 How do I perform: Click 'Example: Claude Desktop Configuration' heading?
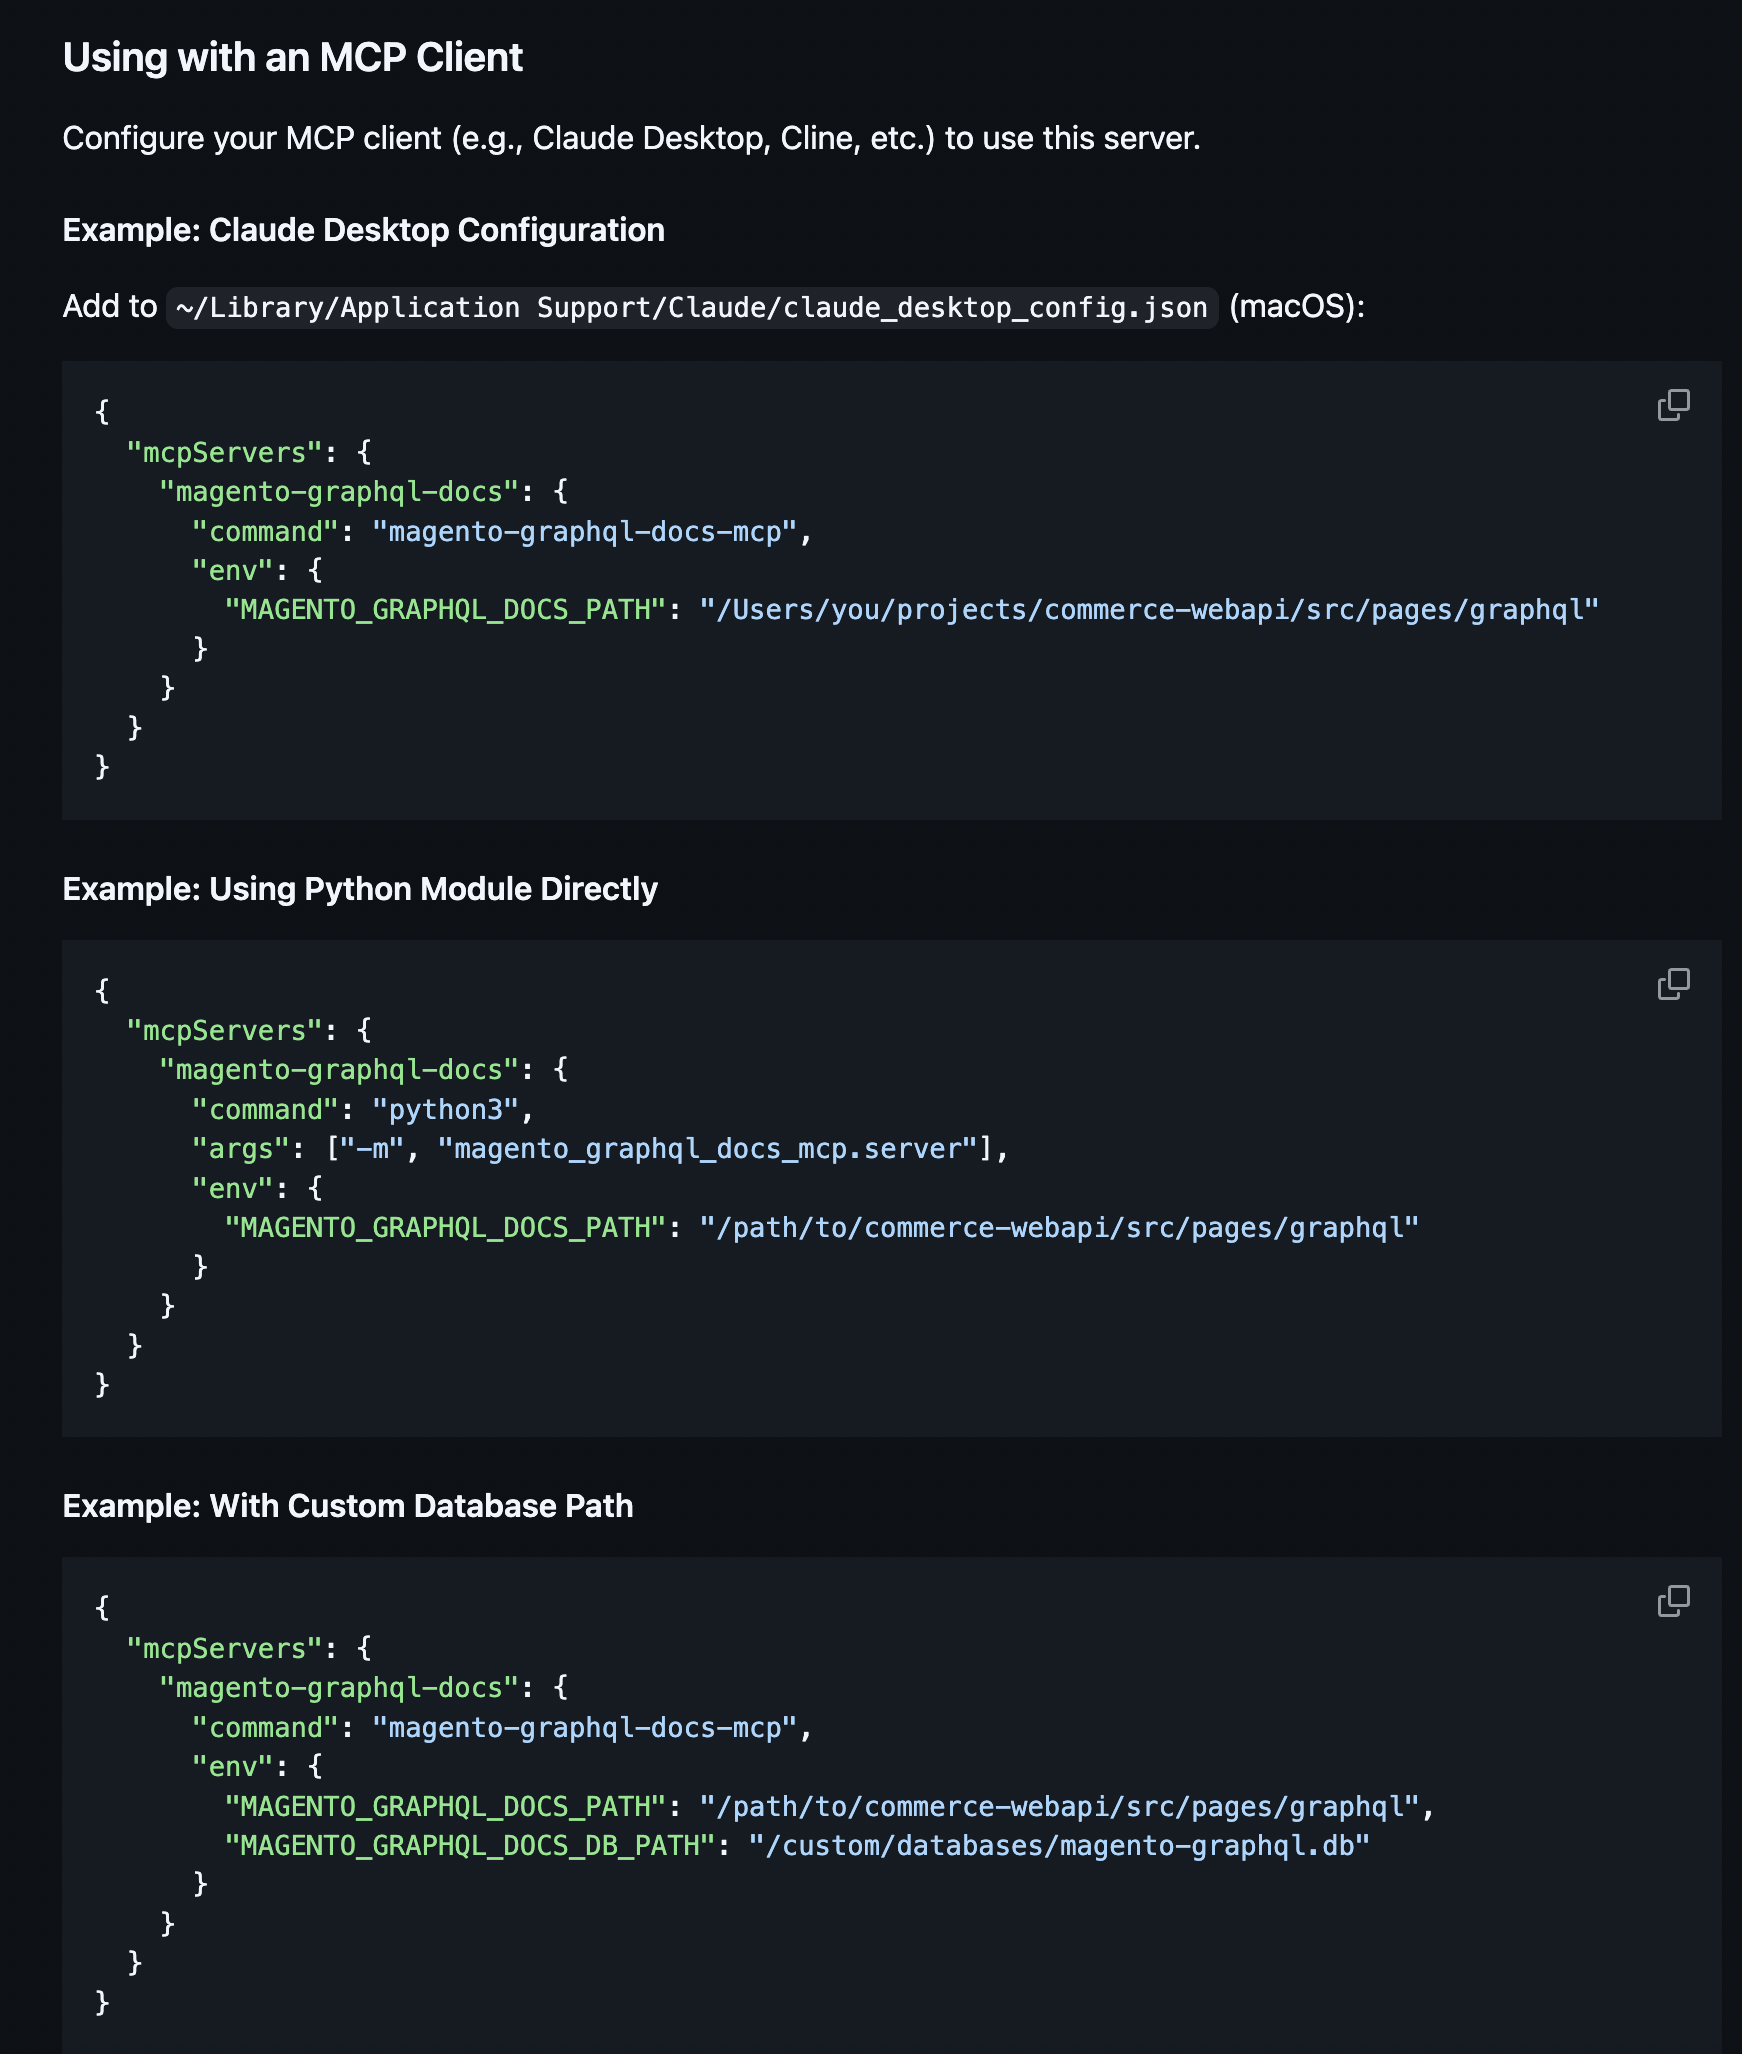[363, 230]
